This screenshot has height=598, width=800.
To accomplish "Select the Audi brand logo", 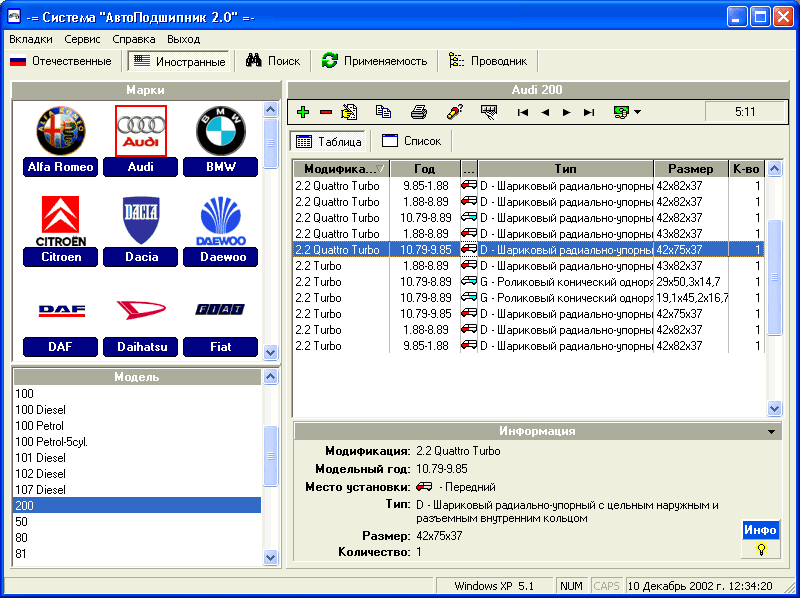I will [141, 131].
